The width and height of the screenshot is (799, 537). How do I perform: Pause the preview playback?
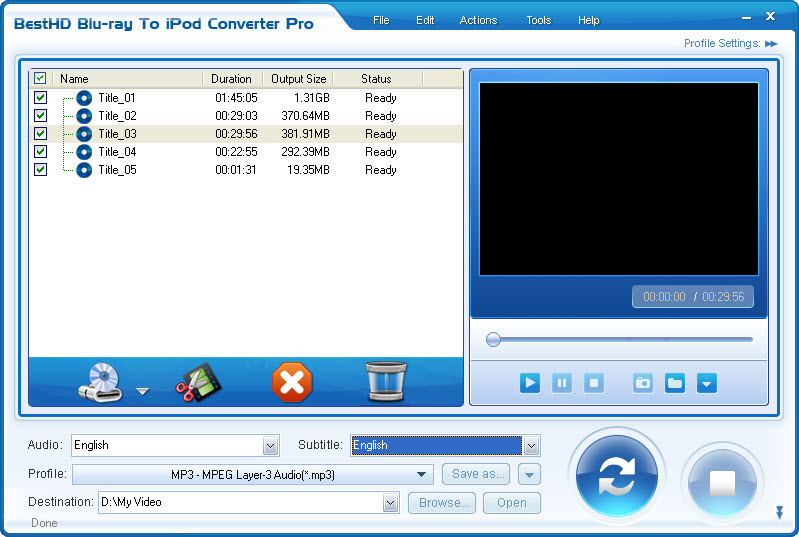tap(562, 383)
